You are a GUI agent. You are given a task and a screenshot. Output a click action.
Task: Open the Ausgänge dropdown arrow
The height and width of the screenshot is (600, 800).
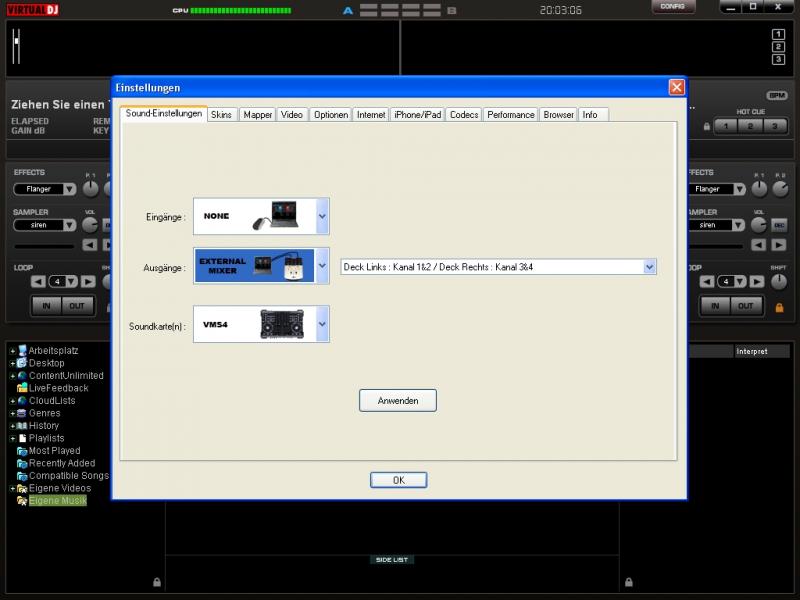pyautogui.click(x=322, y=266)
